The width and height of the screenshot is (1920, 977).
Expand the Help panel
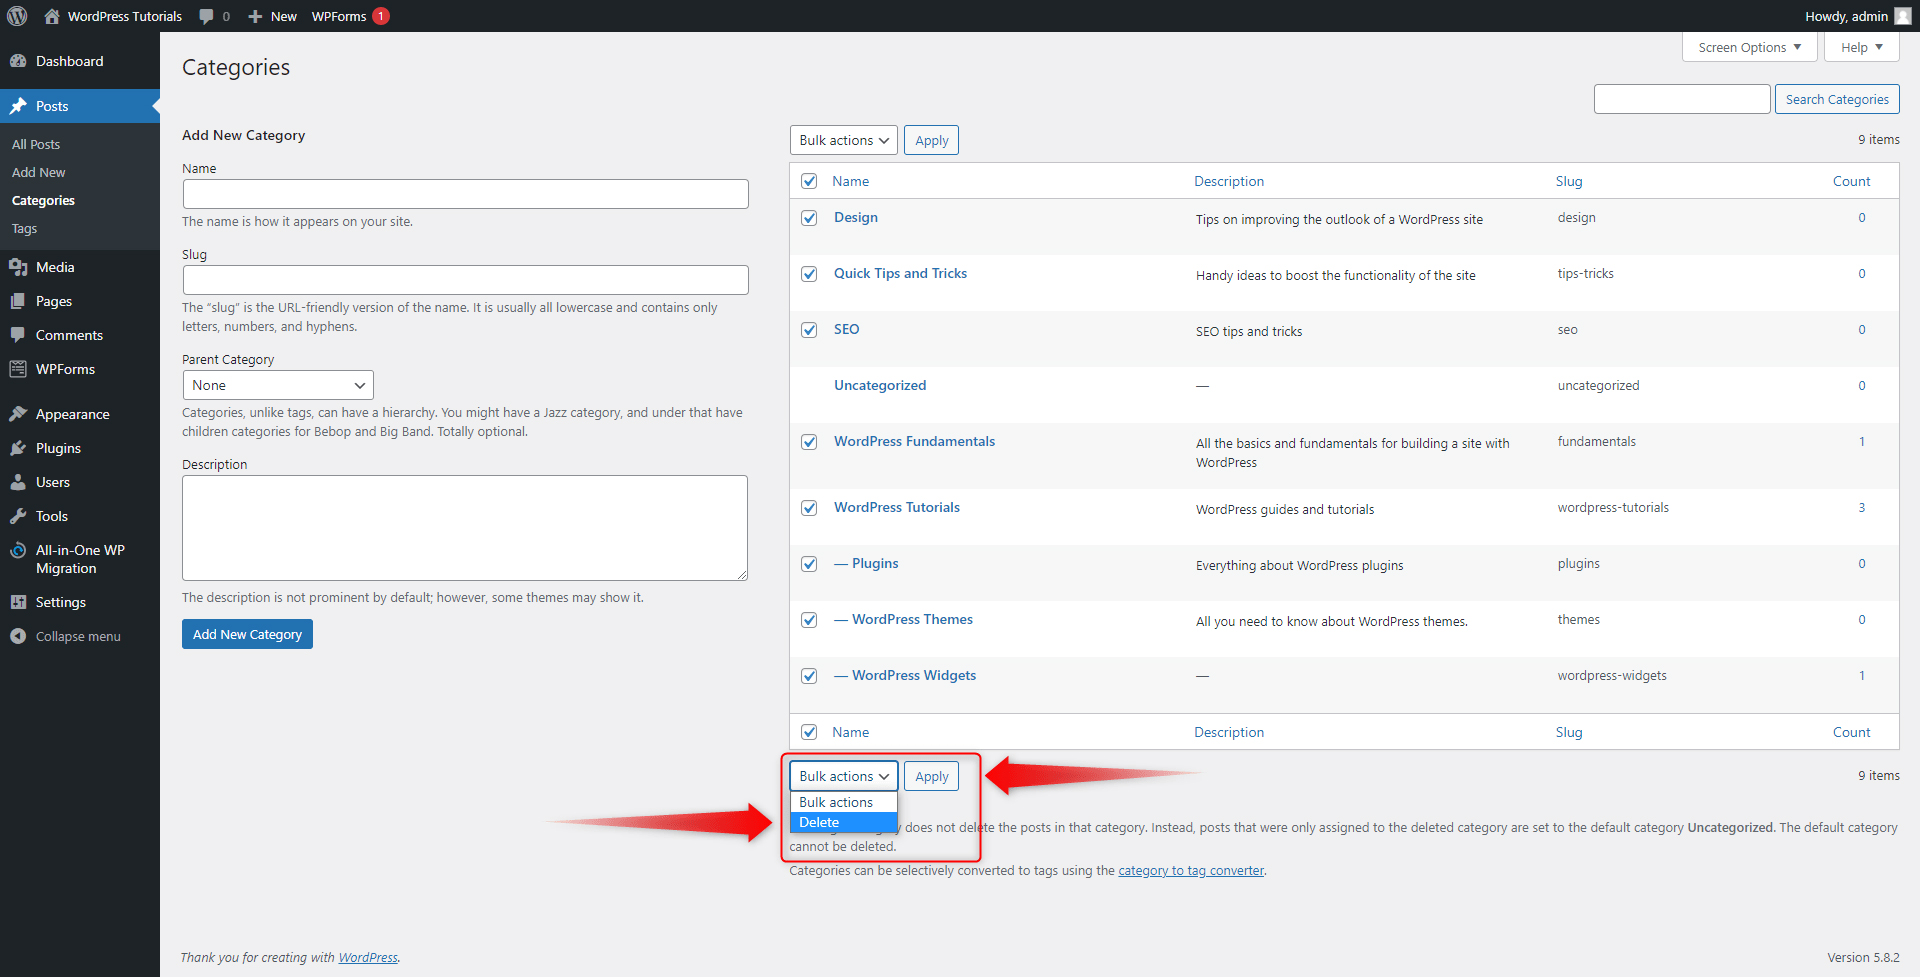click(x=1861, y=47)
